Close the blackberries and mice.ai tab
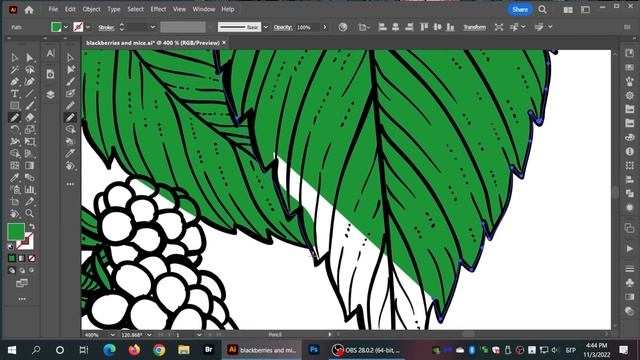 pyautogui.click(x=224, y=42)
